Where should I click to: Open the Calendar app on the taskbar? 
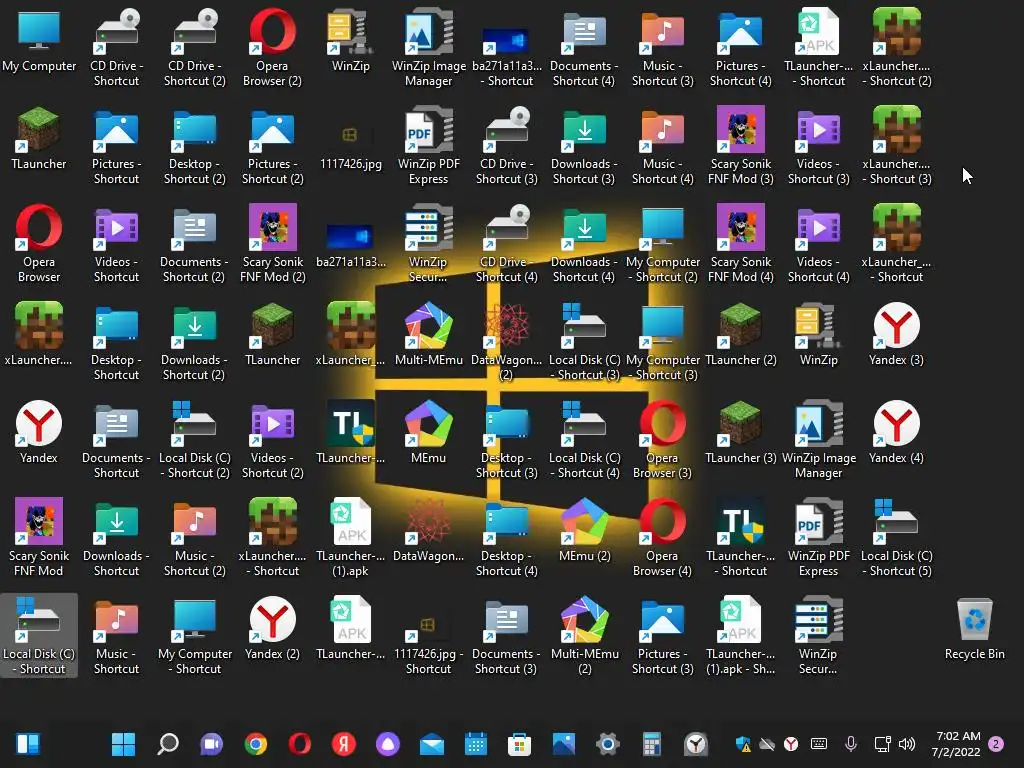tap(475, 743)
